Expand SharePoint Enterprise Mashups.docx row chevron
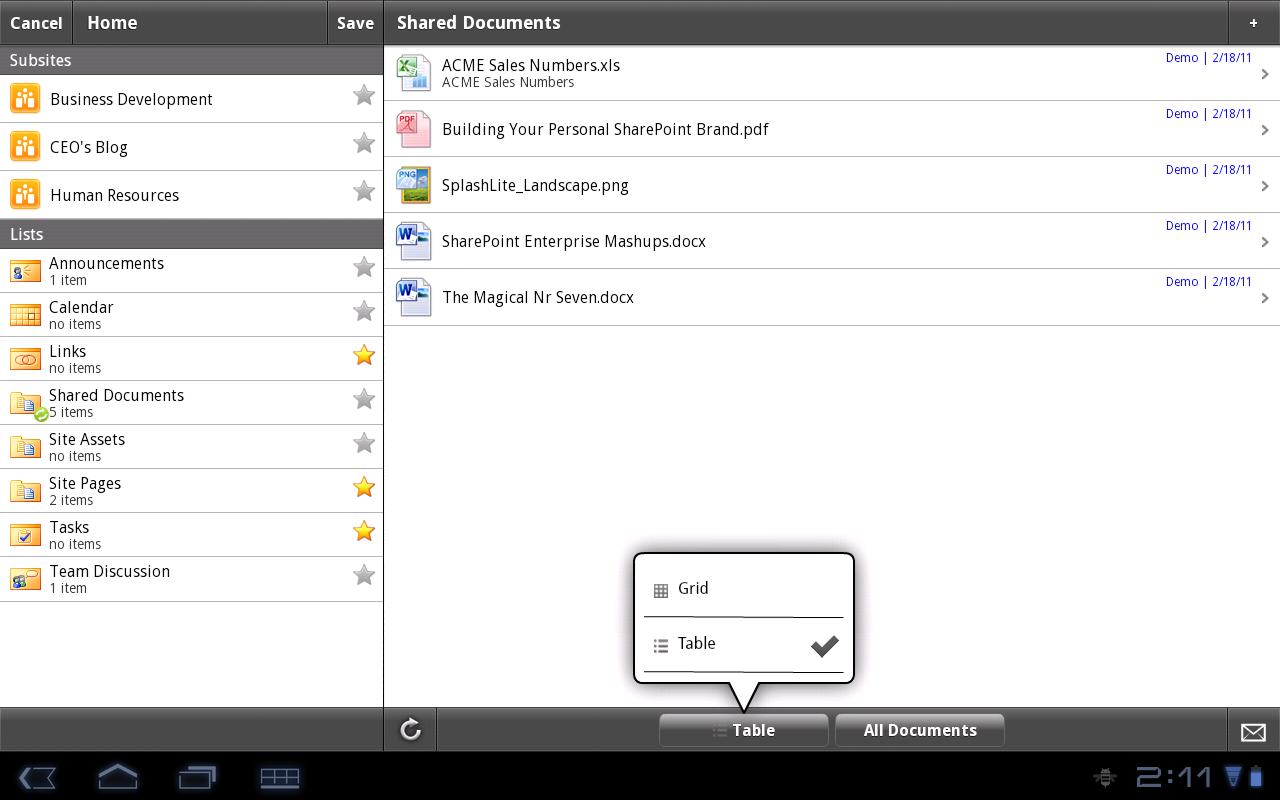 1265,242
